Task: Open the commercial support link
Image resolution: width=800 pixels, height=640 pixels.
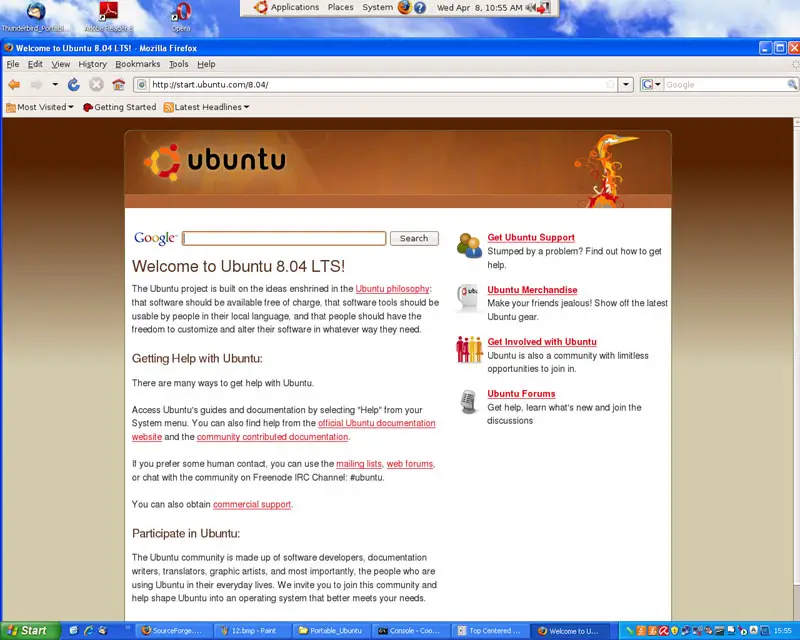Action: point(252,504)
